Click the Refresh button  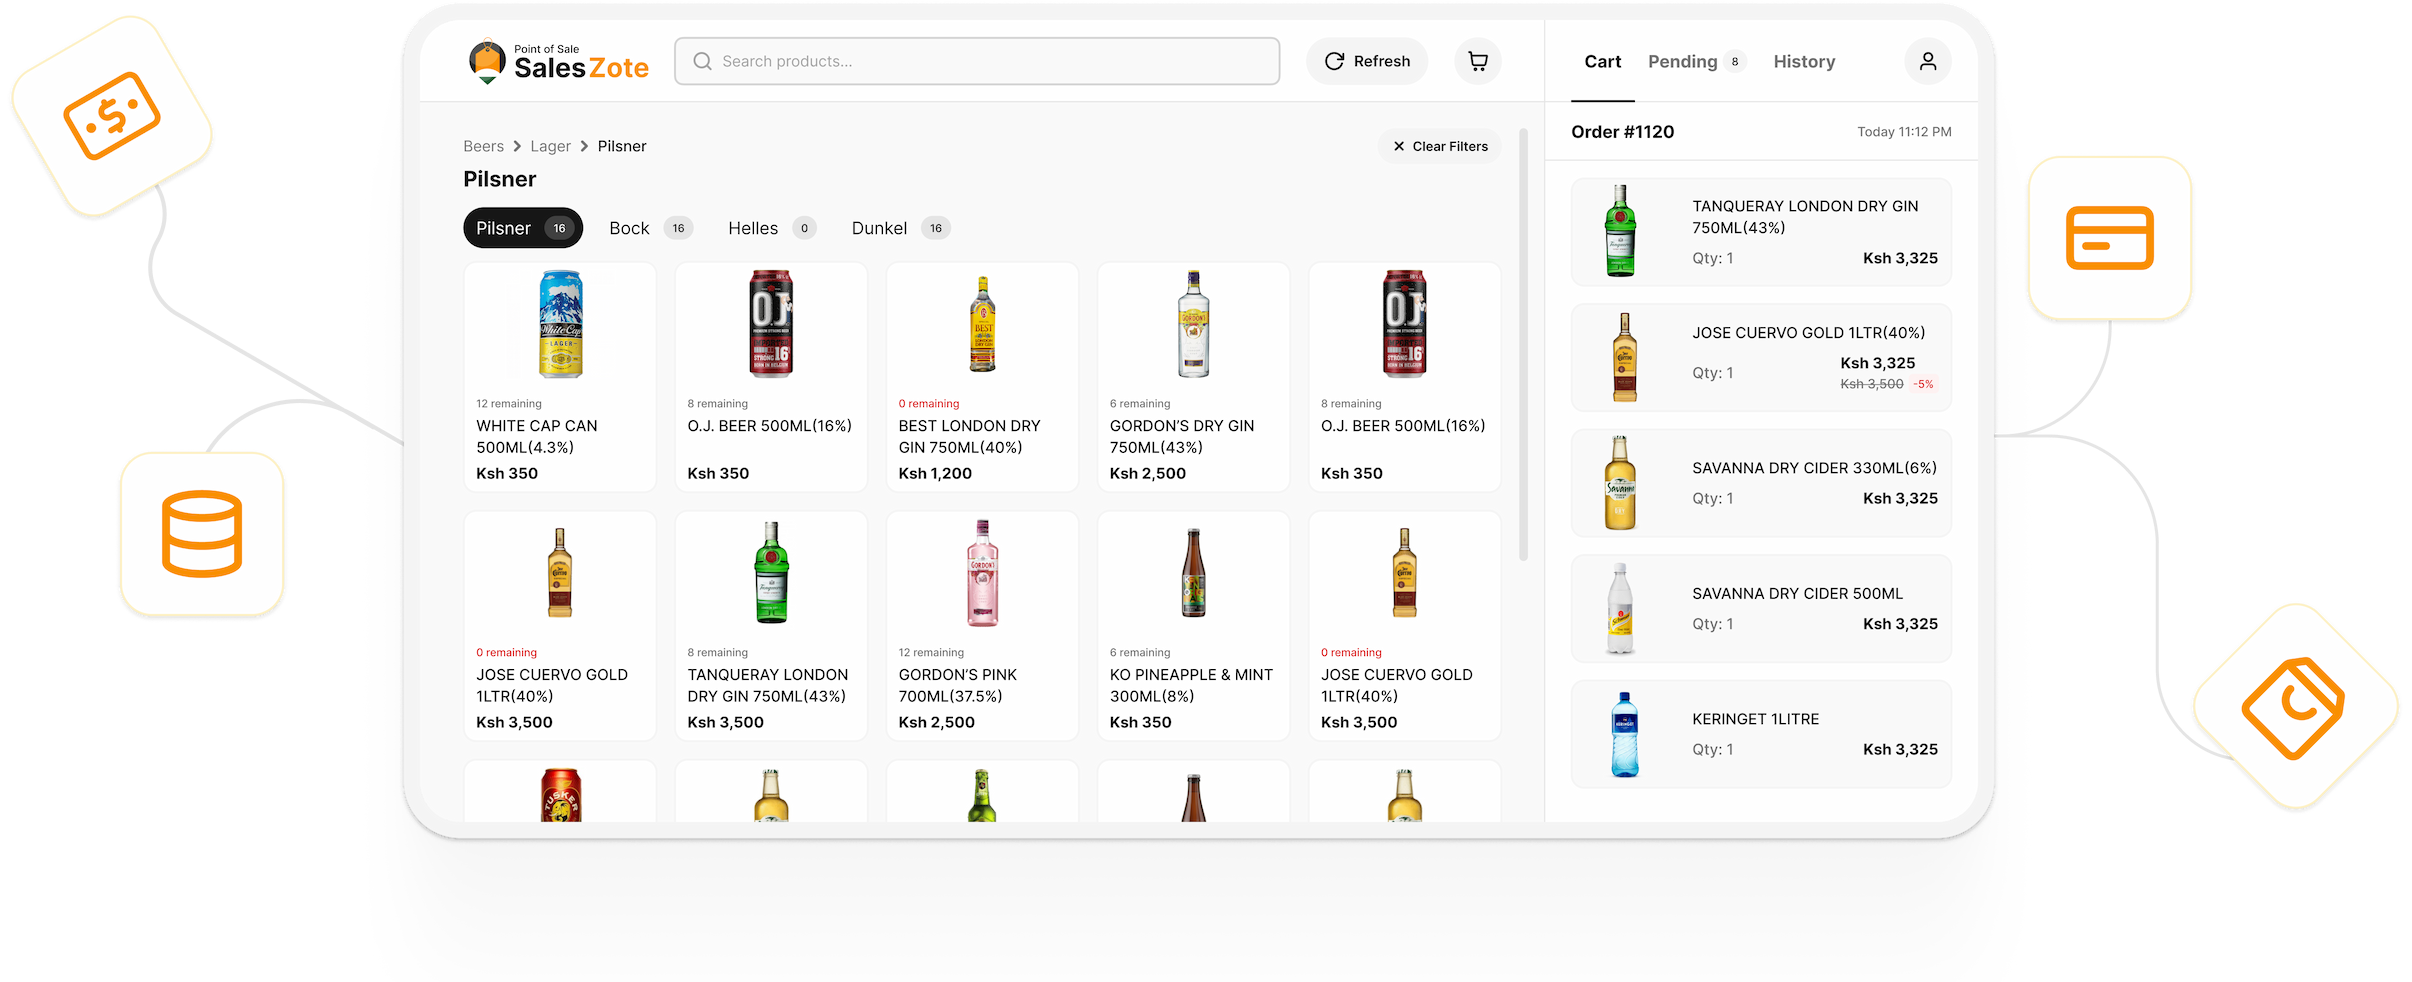click(1366, 61)
